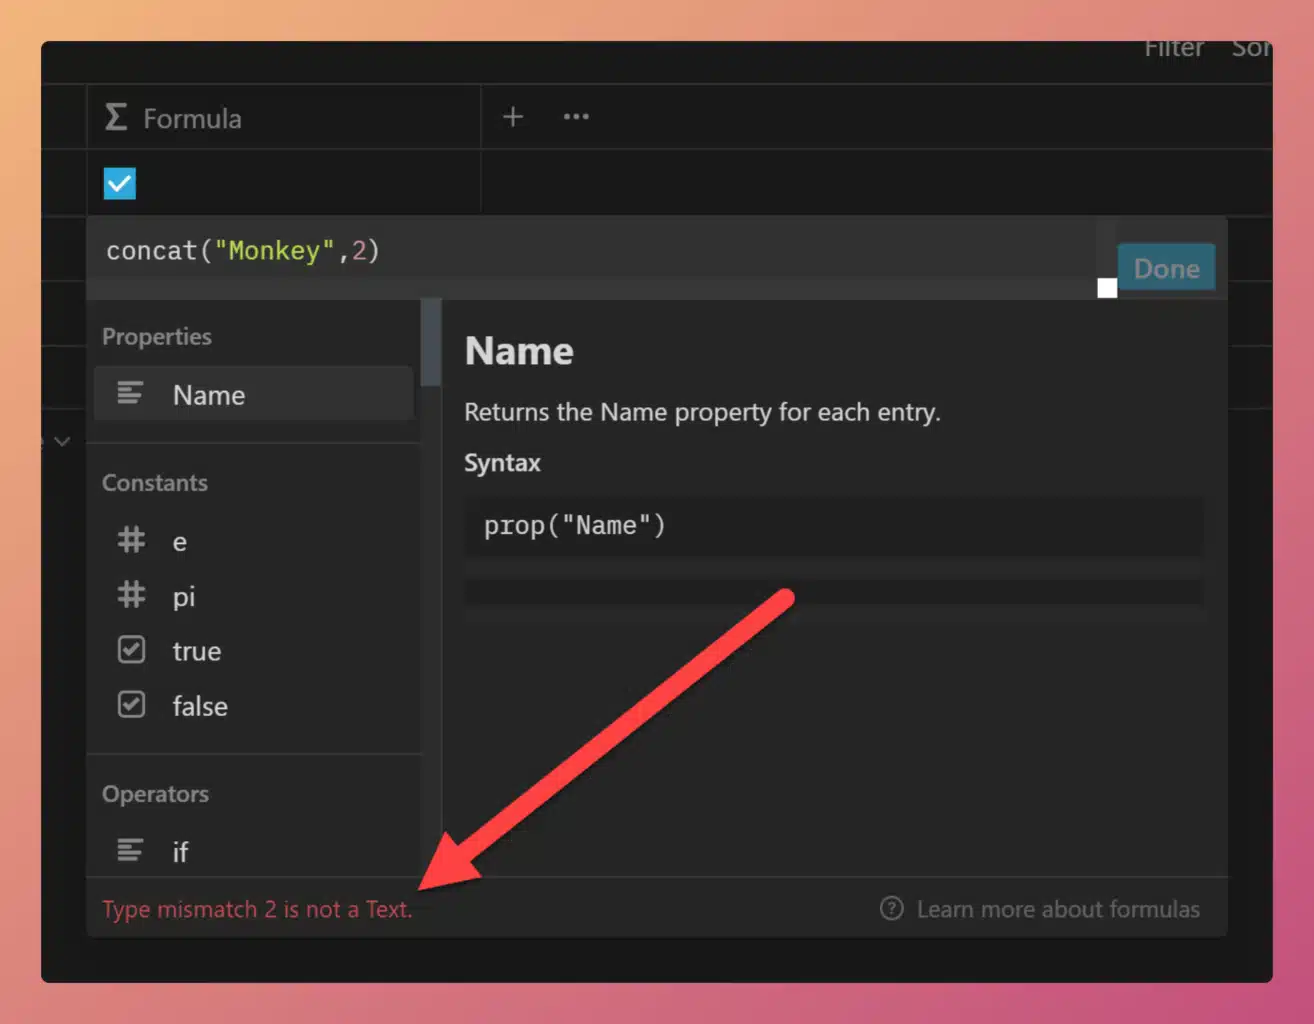Screen dimensions: 1314x1024
Task: Click into the concat formula input field
Action: pos(590,252)
